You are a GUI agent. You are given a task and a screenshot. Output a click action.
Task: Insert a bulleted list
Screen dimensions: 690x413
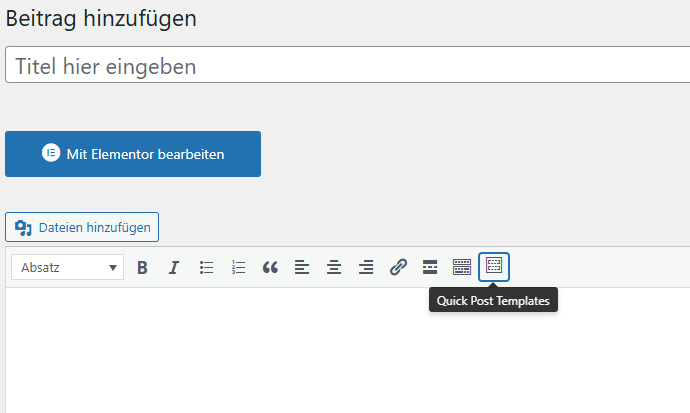pyautogui.click(x=206, y=267)
